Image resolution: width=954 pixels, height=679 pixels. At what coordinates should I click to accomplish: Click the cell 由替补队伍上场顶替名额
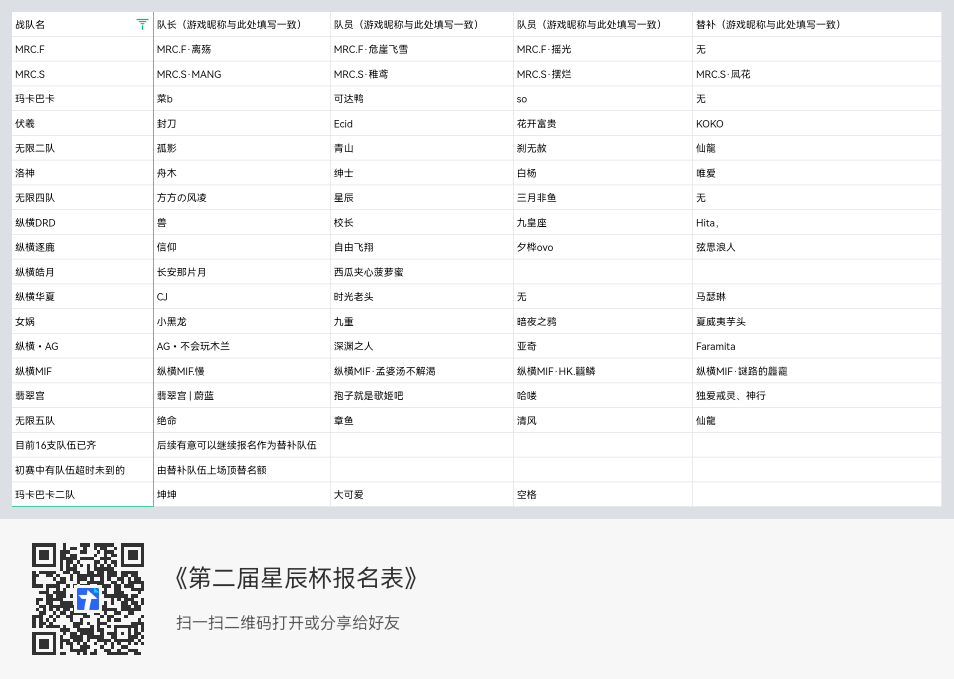pyautogui.click(x=242, y=470)
